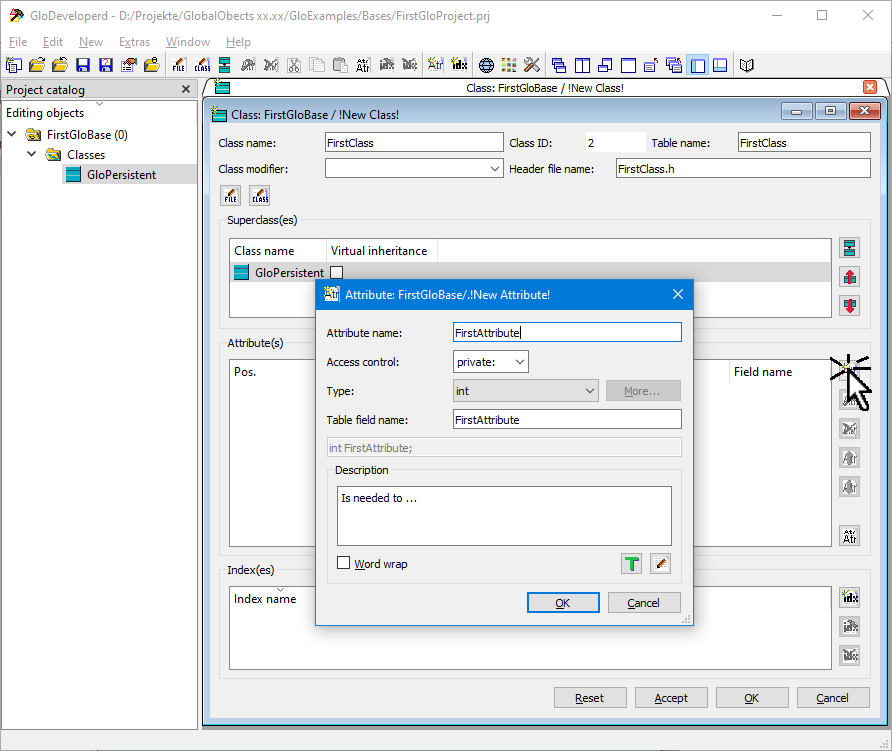The image size is (892, 751).
Task: Click the Accept button in class window
Action: pos(670,698)
